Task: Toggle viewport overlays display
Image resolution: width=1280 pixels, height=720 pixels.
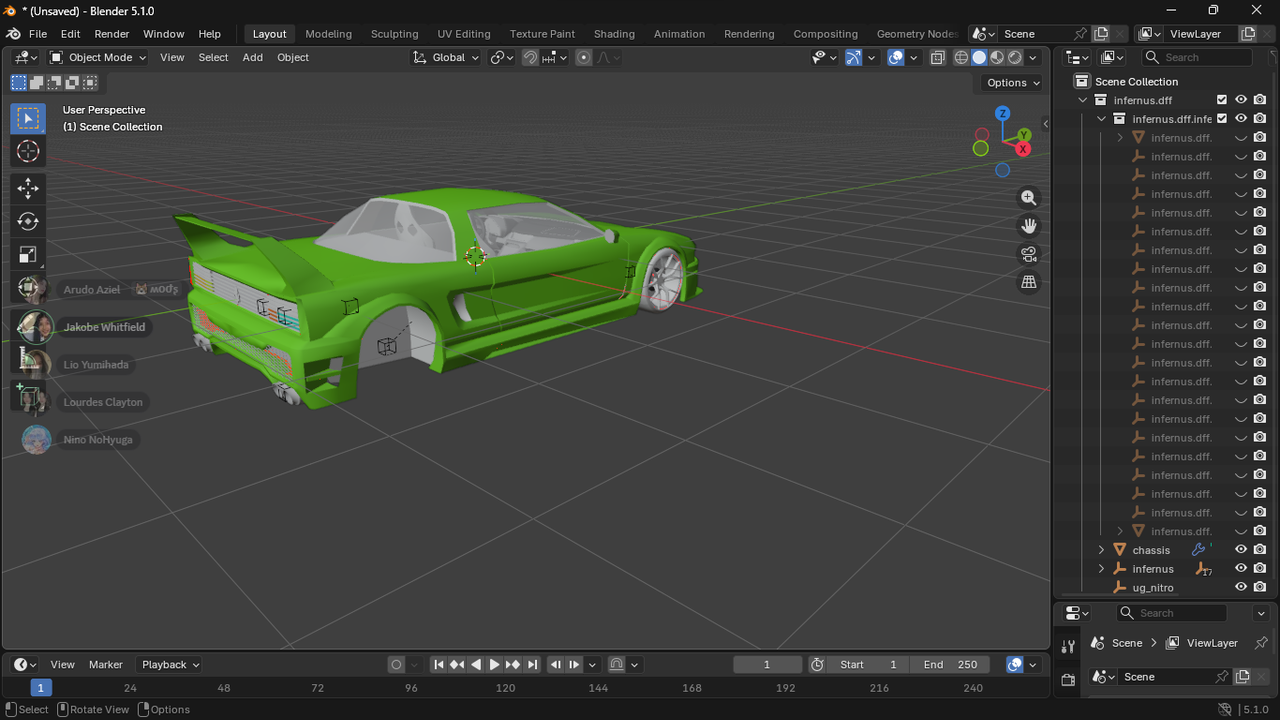Action: 896,57
